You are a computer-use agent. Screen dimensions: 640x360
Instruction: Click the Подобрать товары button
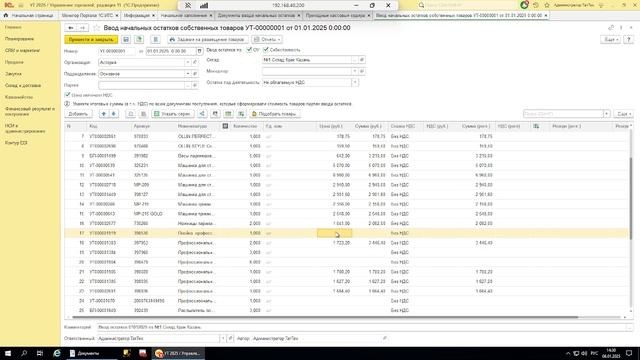pos(274,114)
